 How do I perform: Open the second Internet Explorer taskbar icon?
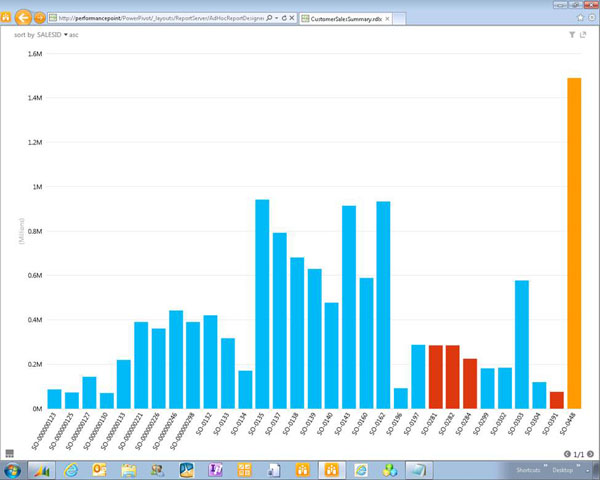[x=360, y=470]
